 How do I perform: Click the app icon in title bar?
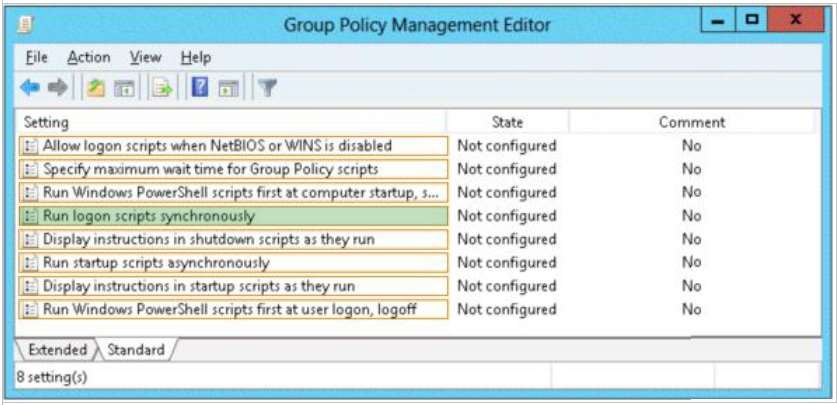coord(25,25)
